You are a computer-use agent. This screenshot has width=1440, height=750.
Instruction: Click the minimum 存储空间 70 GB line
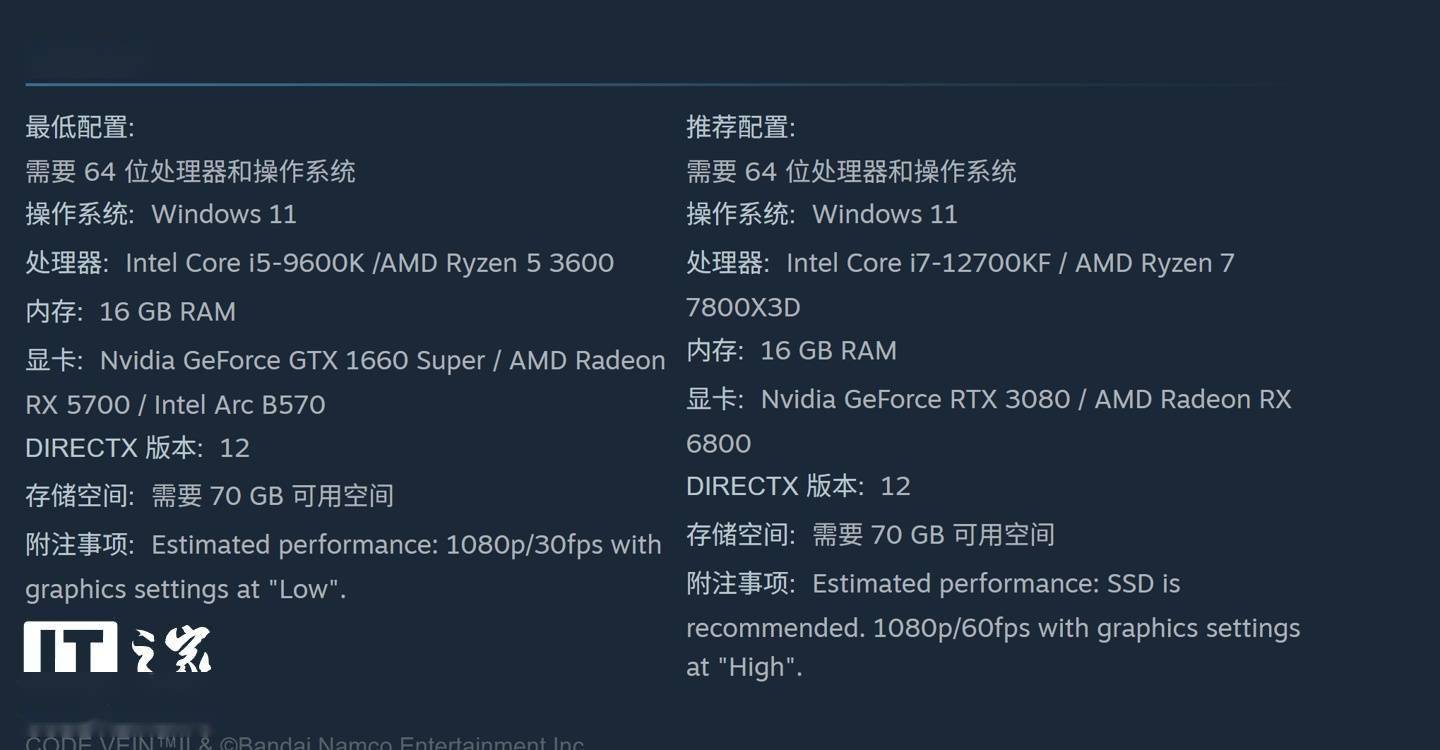coord(210,496)
